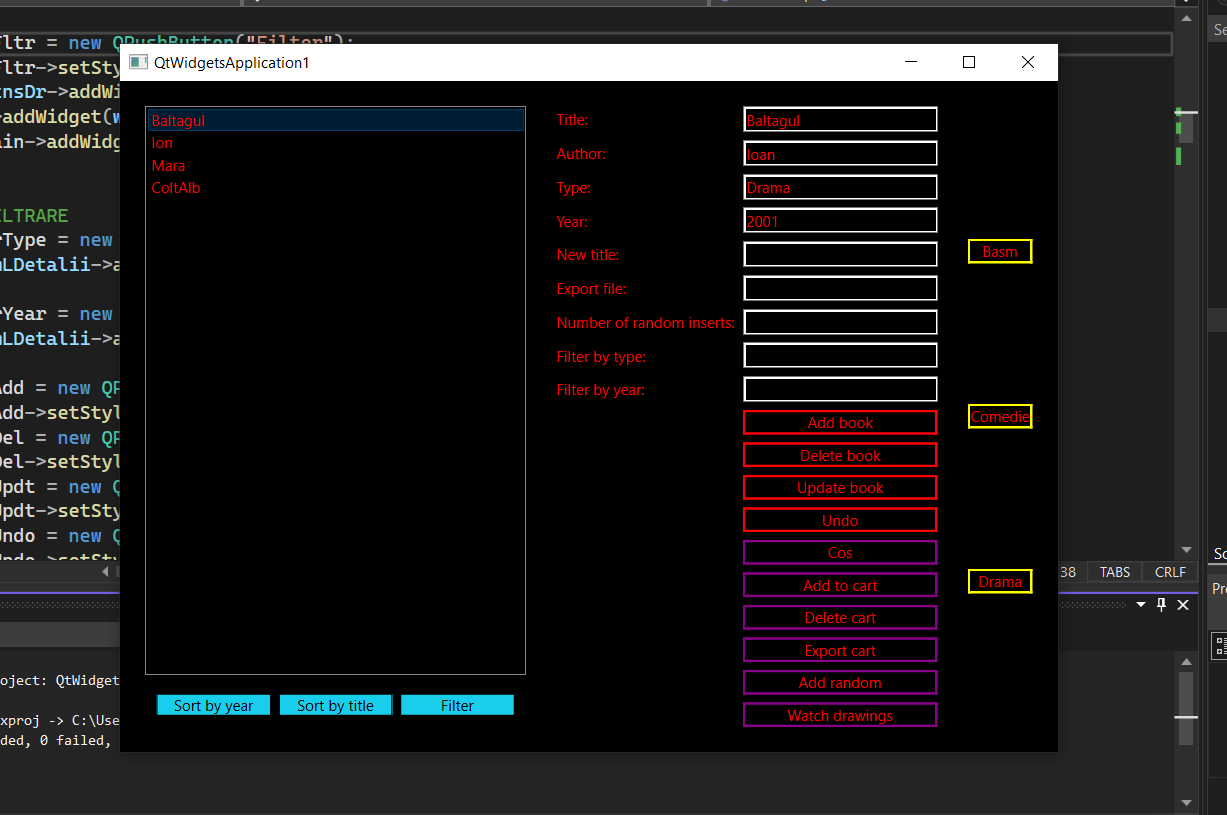The height and width of the screenshot is (815, 1227).
Task: Click the "Add book" button
Action: coord(839,422)
